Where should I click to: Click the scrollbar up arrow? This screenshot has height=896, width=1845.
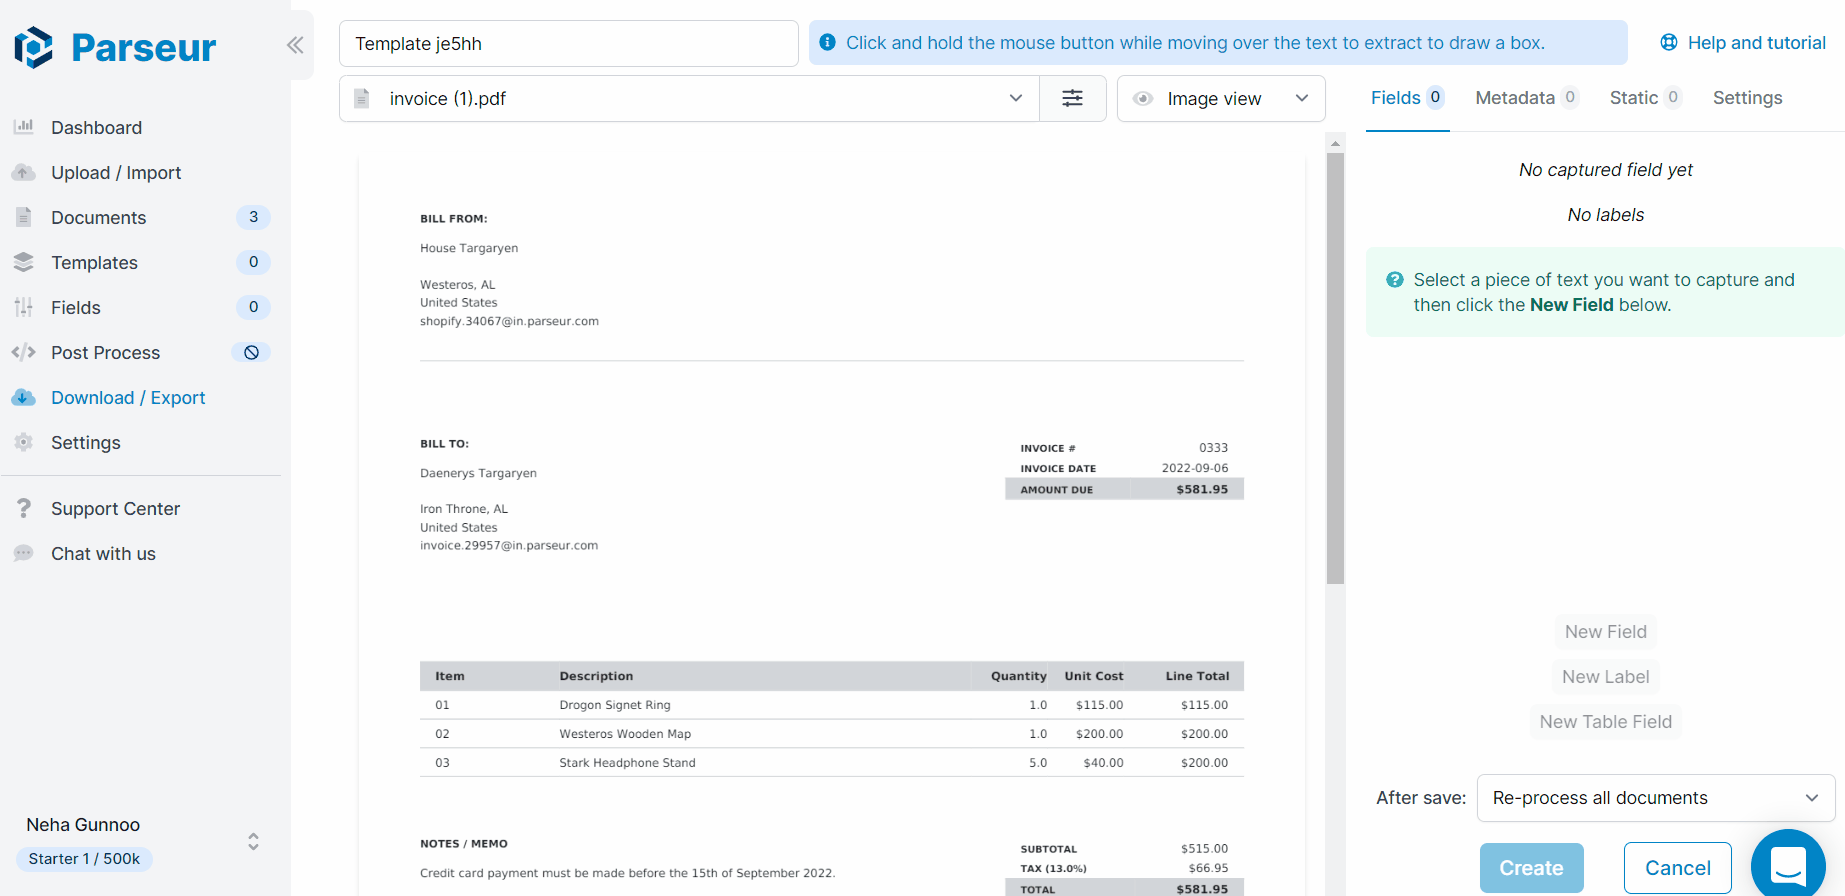(x=1335, y=143)
